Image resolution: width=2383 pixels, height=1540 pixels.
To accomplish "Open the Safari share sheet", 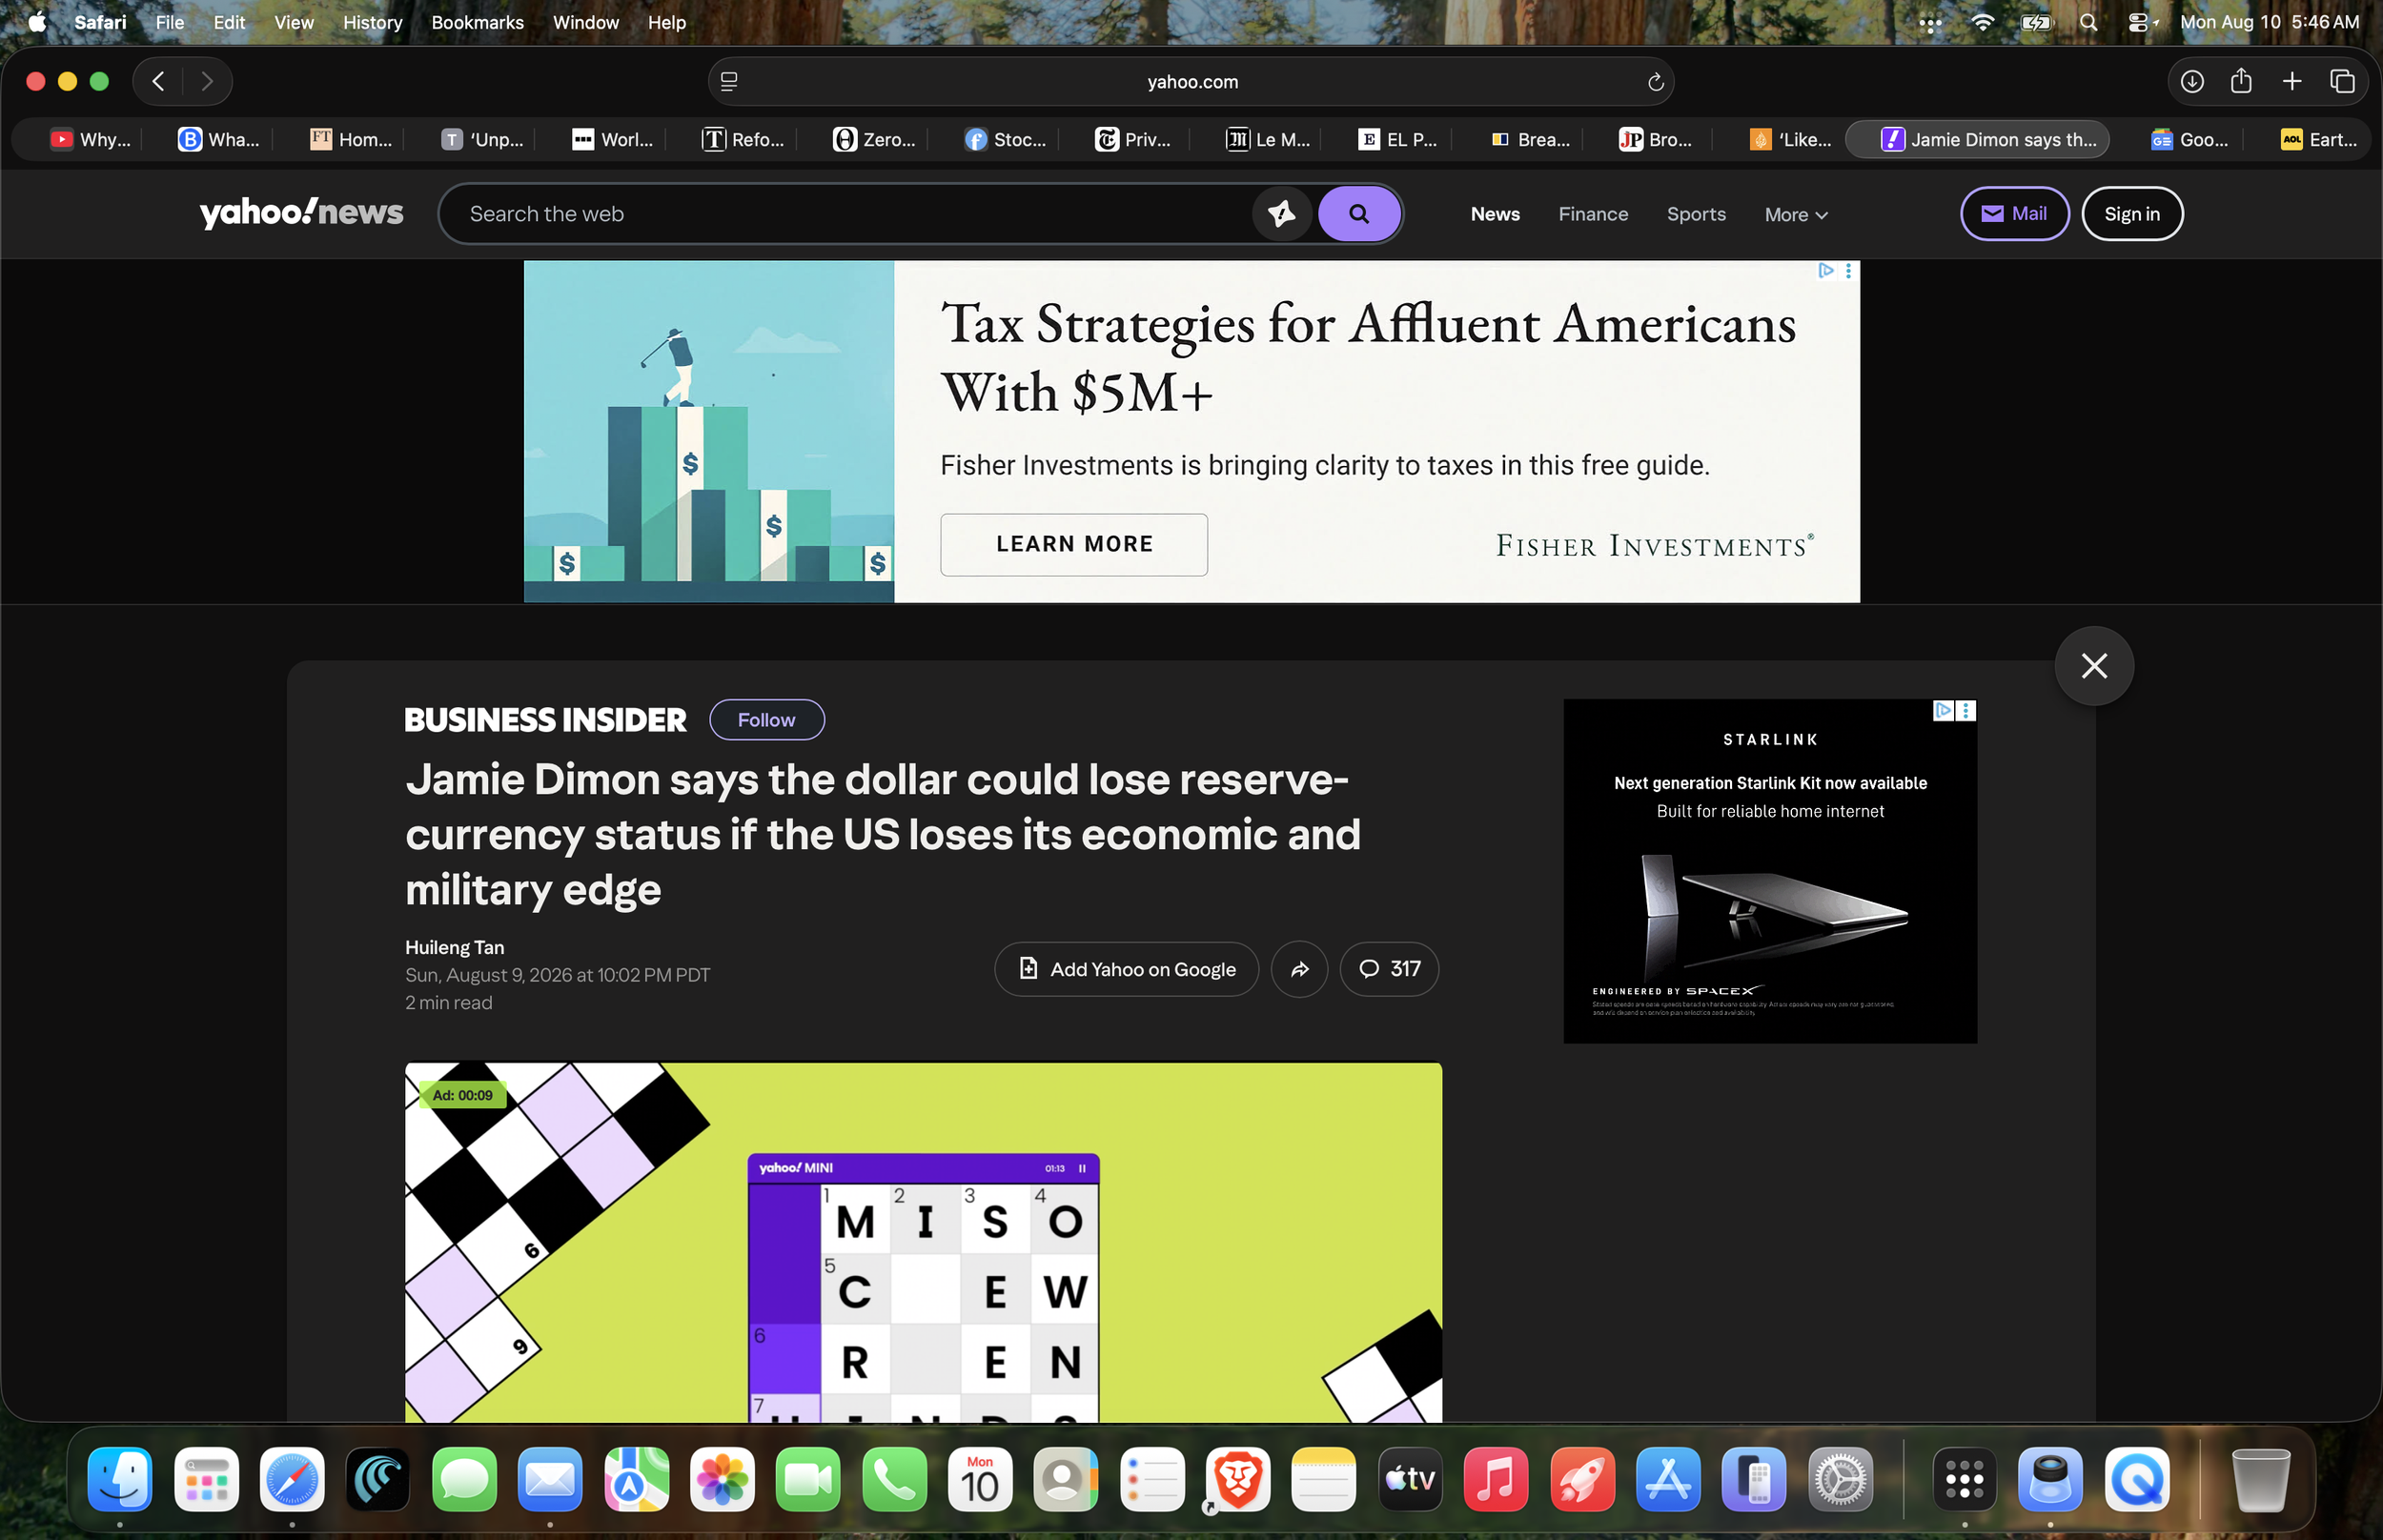I will point(2241,81).
